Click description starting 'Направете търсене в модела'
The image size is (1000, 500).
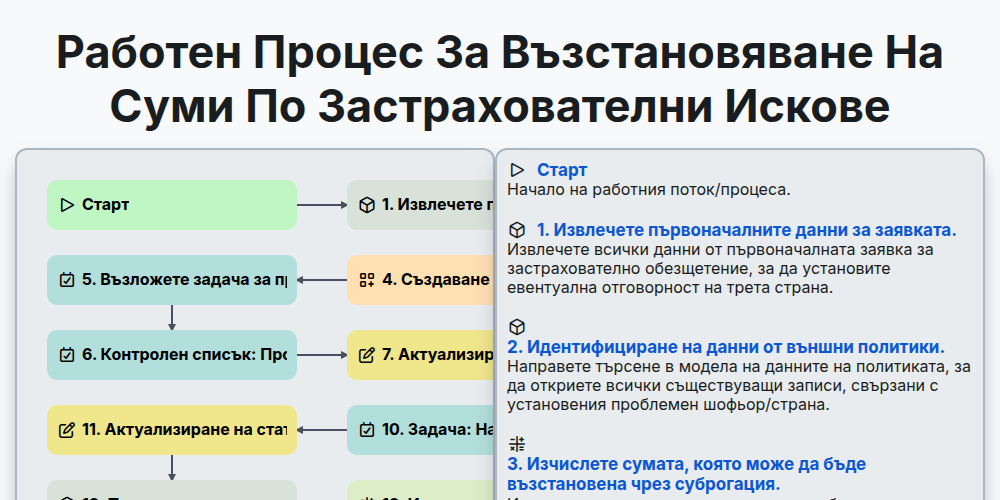click(739, 386)
